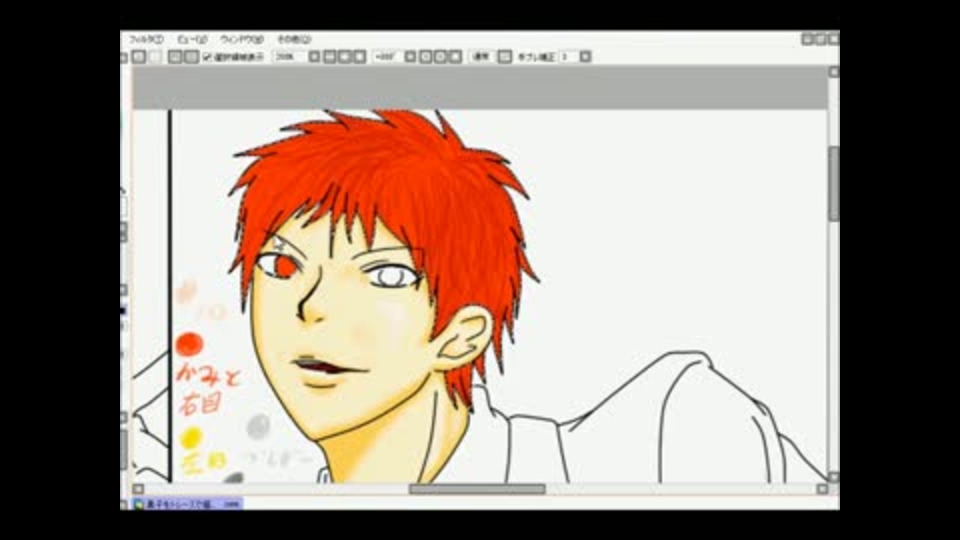
Task: Open the zoom percentage dropdown arrow
Action: pyautogui.click(x=314, y=56)
